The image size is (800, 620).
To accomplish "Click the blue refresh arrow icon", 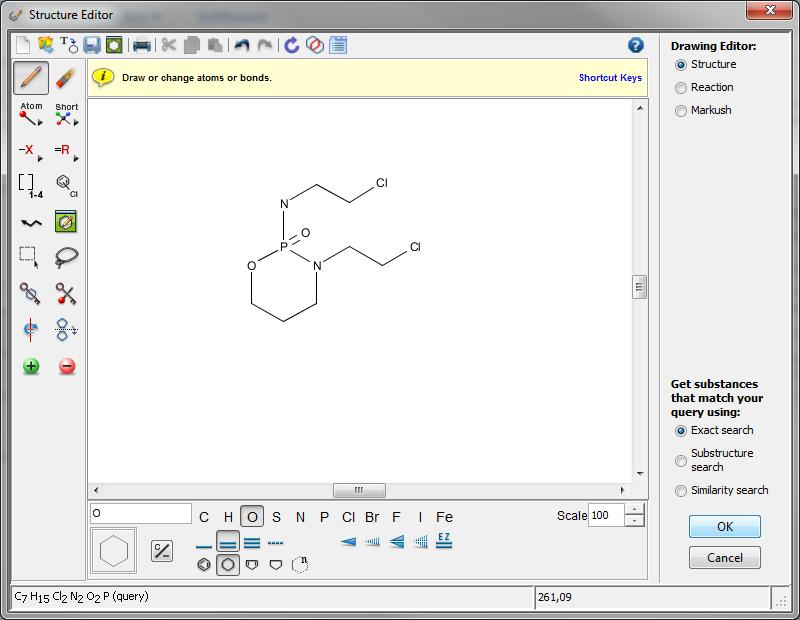I will click(291, 45).
